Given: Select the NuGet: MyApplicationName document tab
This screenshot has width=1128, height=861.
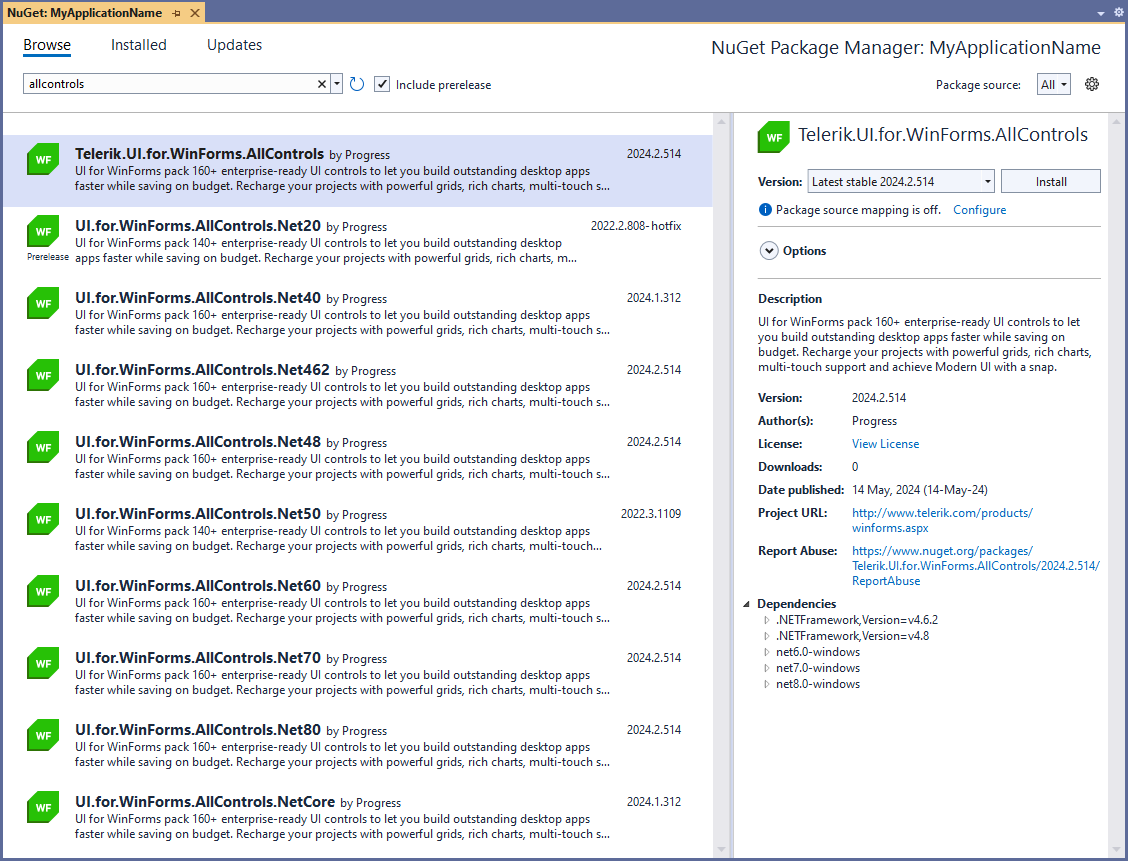Looking at the screenshot, I should coord(85,13).
